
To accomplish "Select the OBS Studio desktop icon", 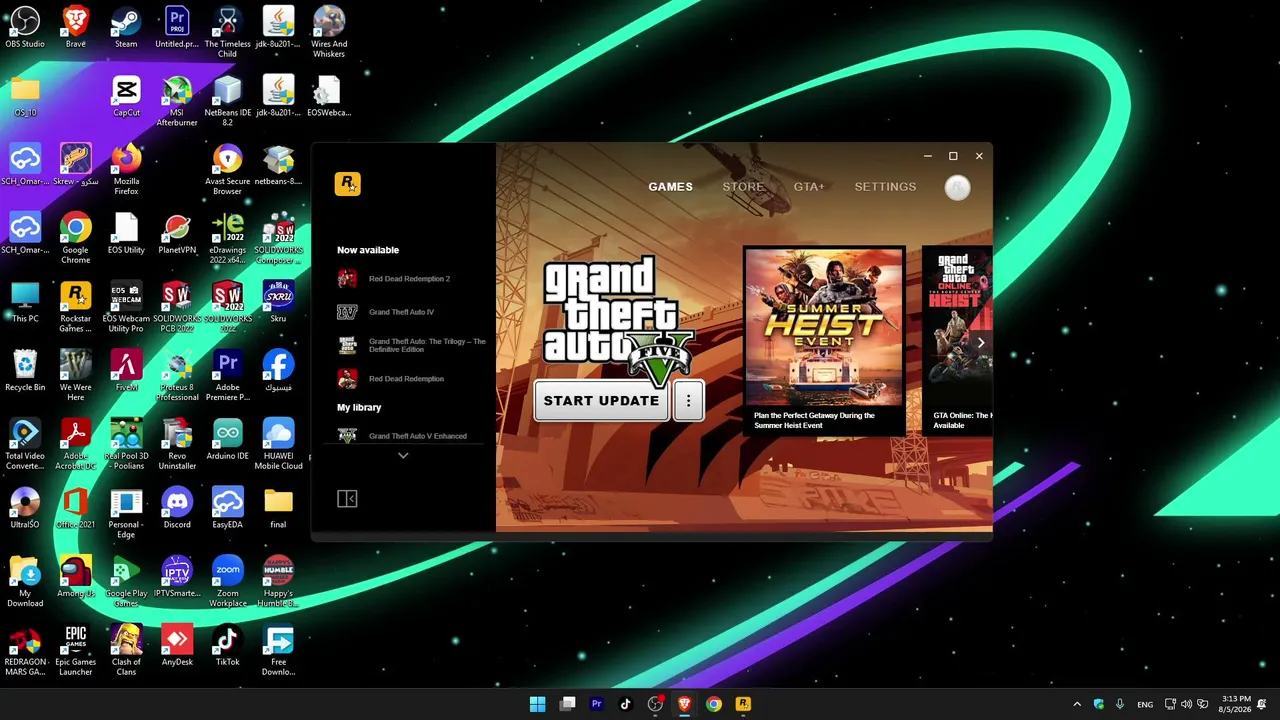I will click(x=25, y=27).
